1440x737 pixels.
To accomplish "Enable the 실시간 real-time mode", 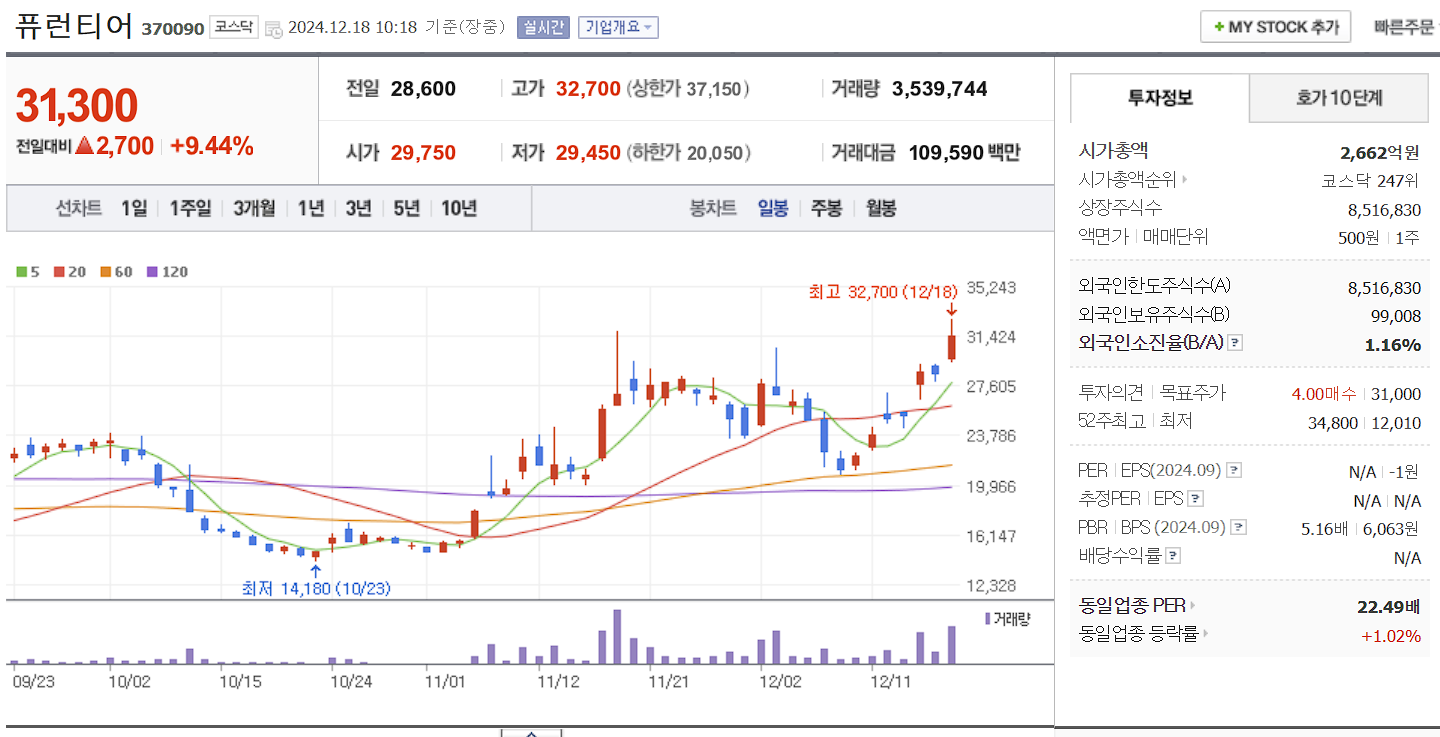I will click(546, 28).
